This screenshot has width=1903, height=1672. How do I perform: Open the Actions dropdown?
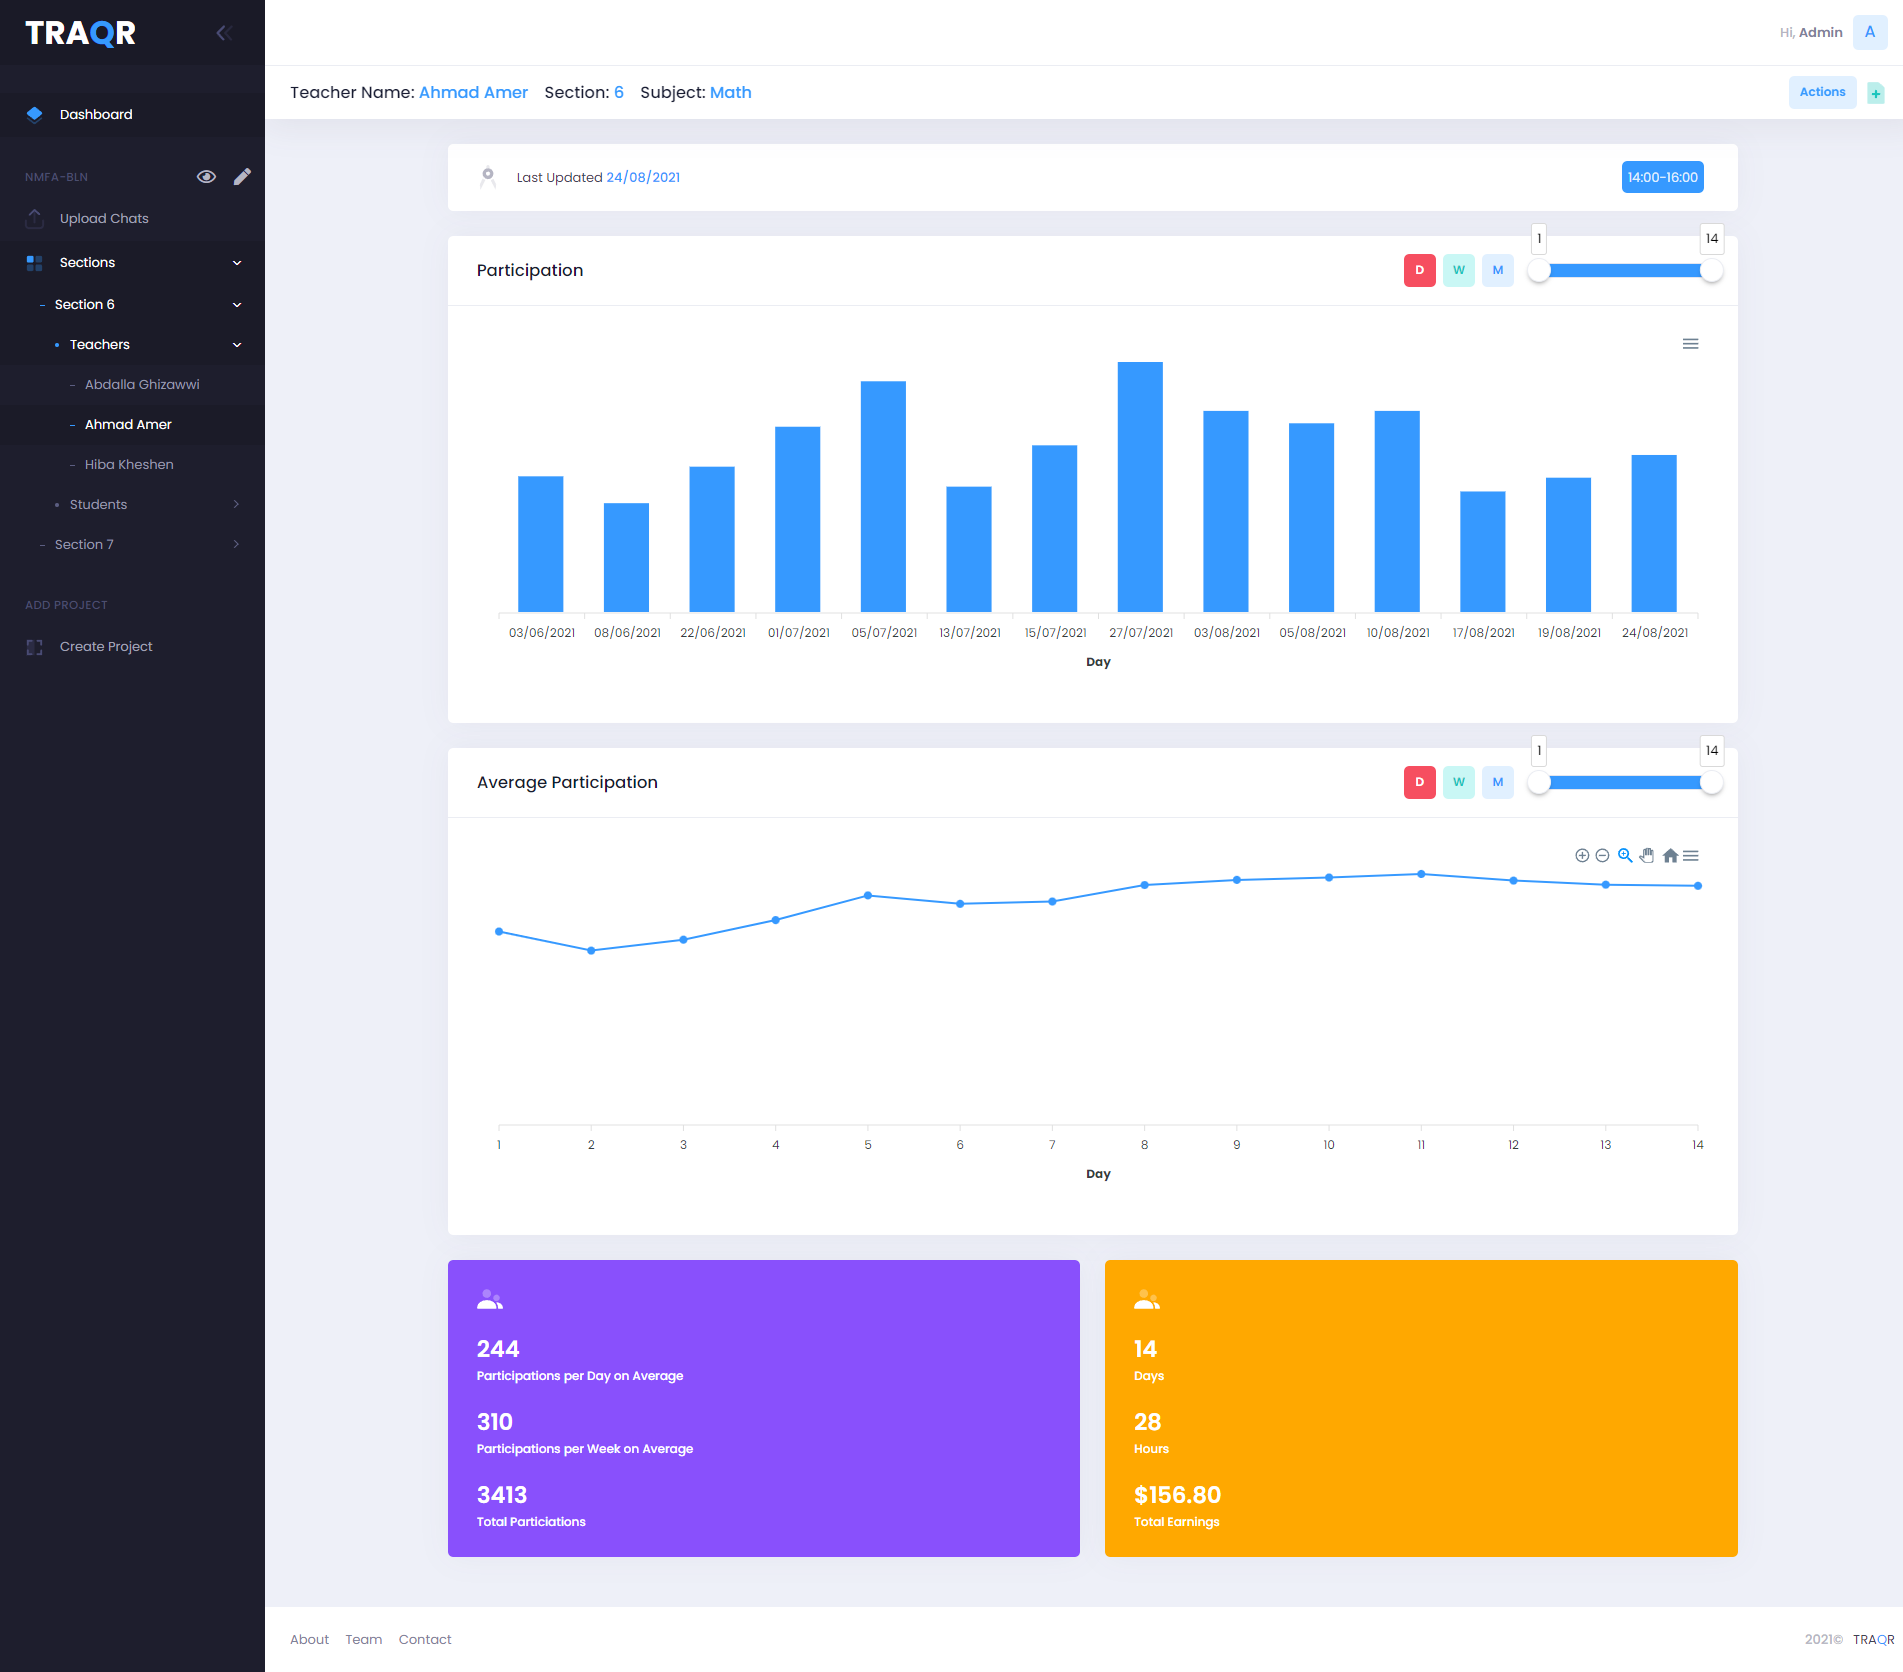tap(1822, 92)
